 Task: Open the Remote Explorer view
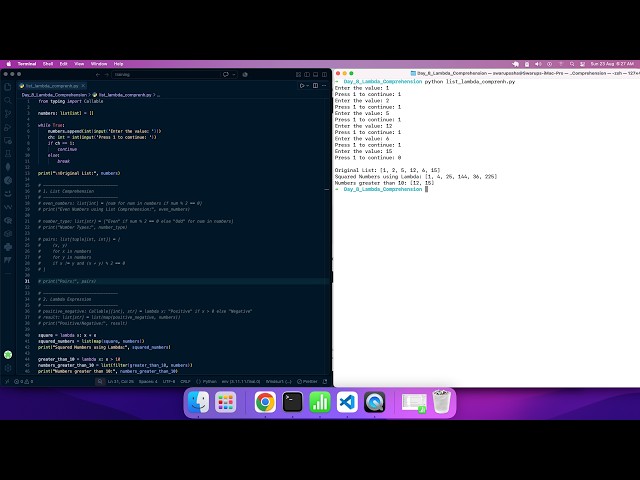pos(8,141)
